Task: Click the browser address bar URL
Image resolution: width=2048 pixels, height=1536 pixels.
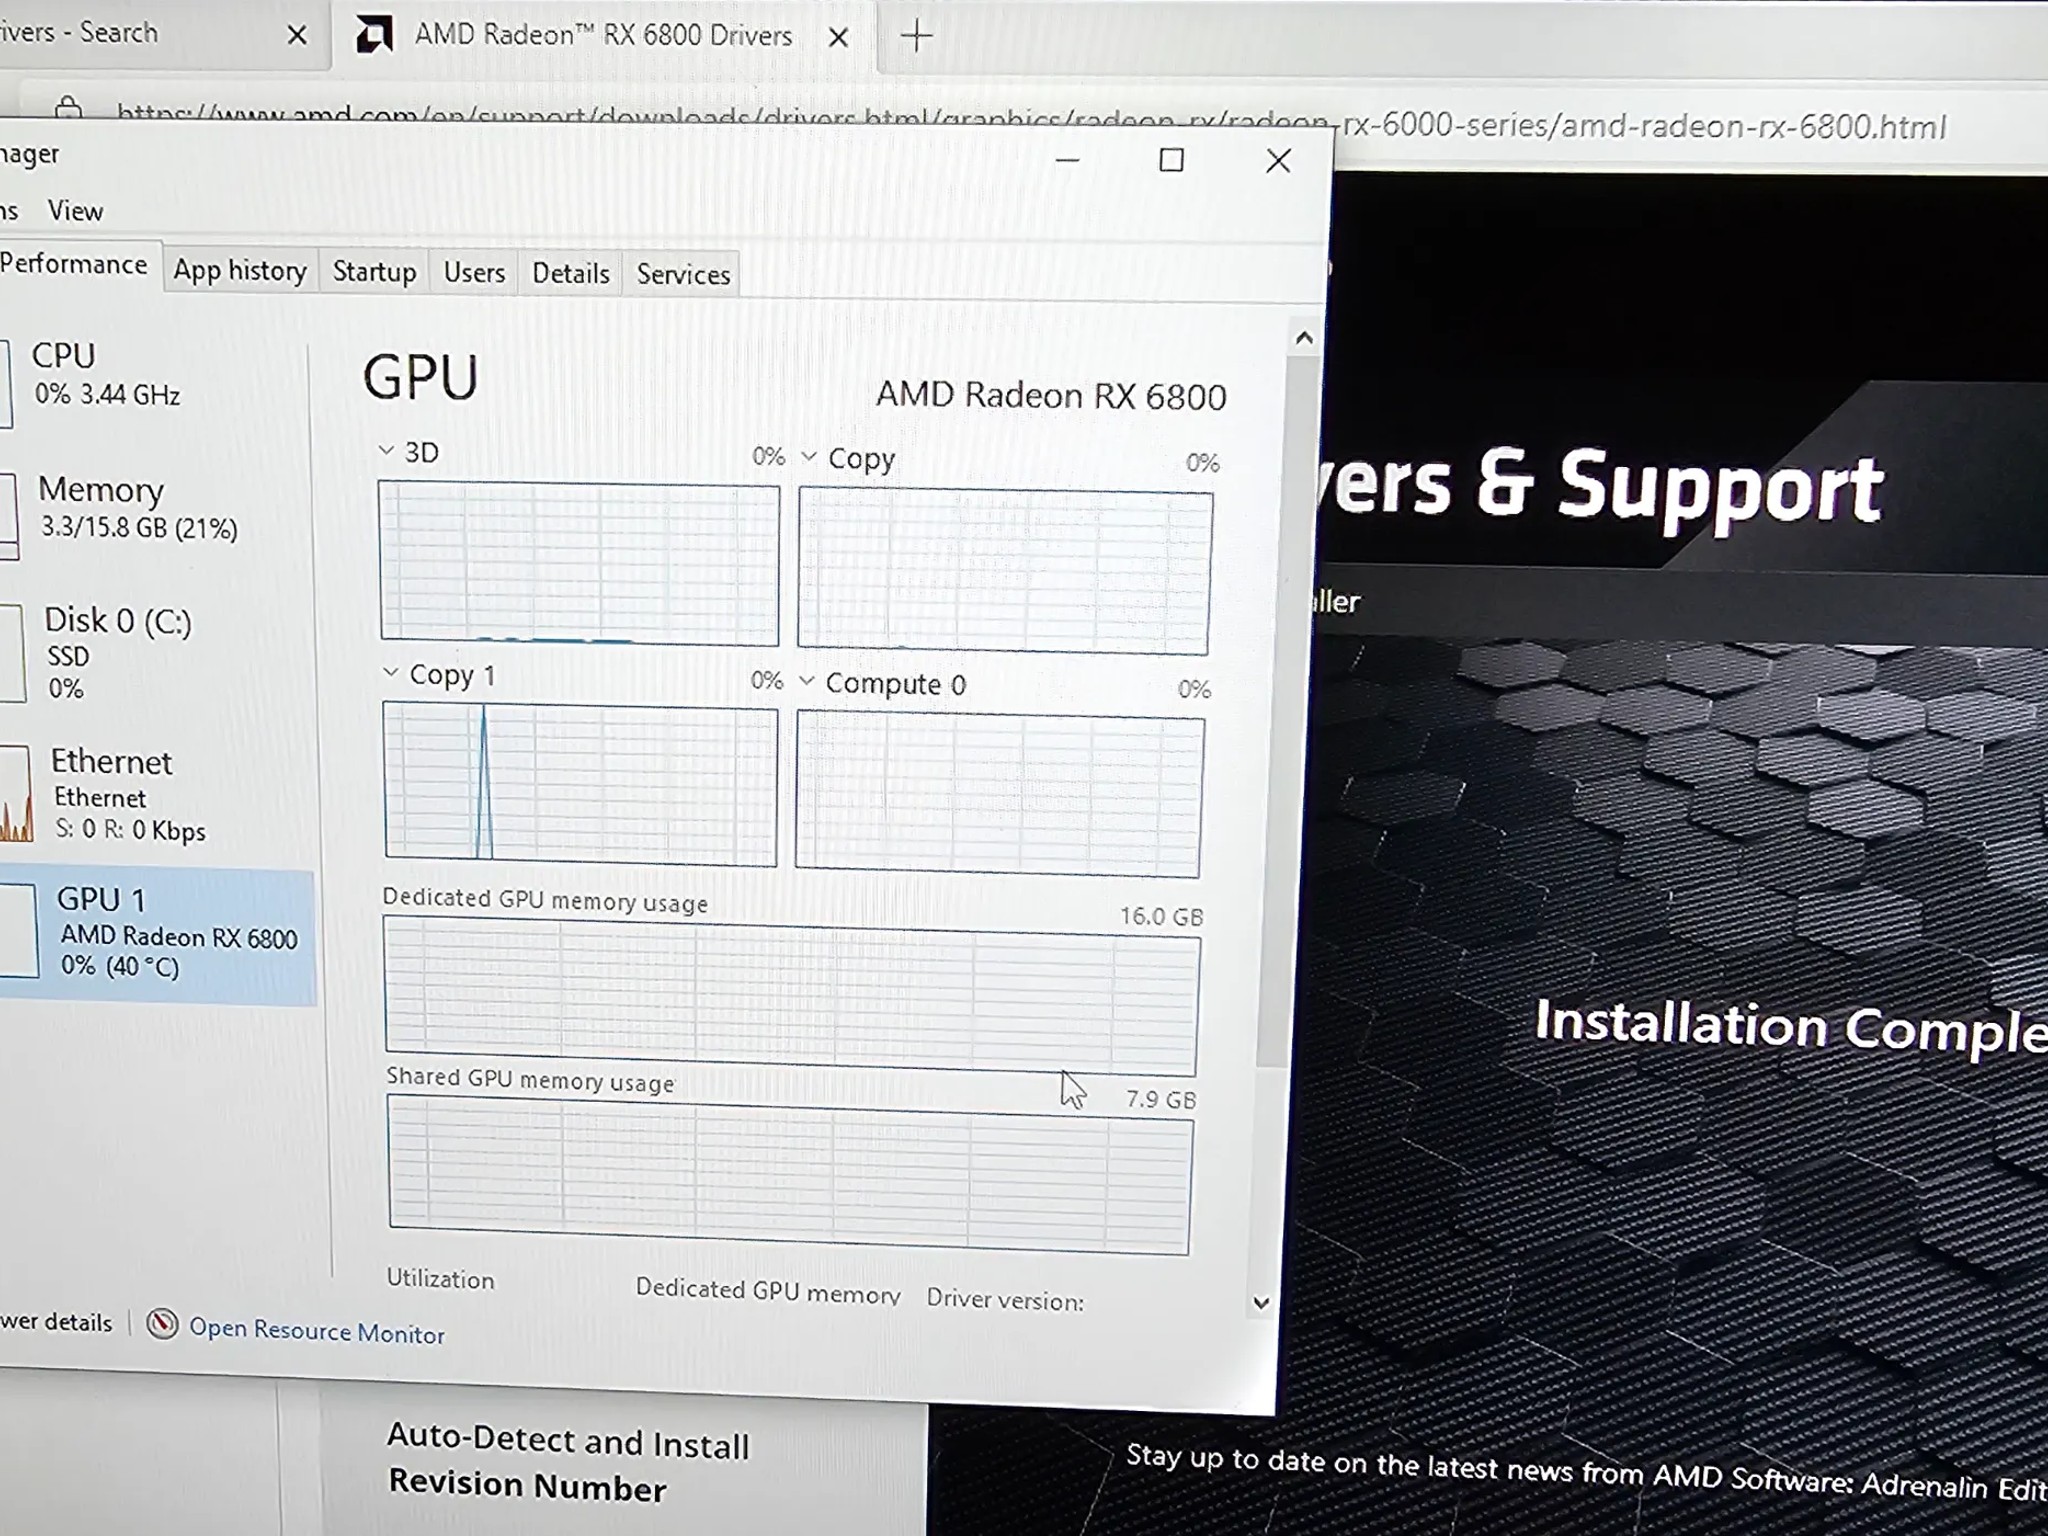Action: [x=1030, y=122]
